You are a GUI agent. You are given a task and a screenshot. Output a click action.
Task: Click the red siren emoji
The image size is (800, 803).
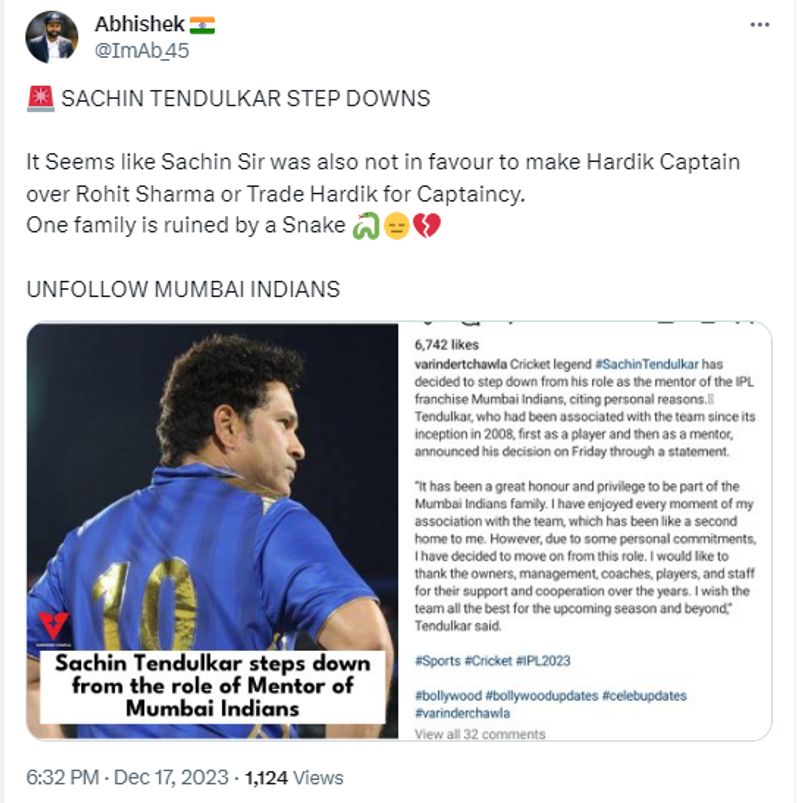(41, 98)
